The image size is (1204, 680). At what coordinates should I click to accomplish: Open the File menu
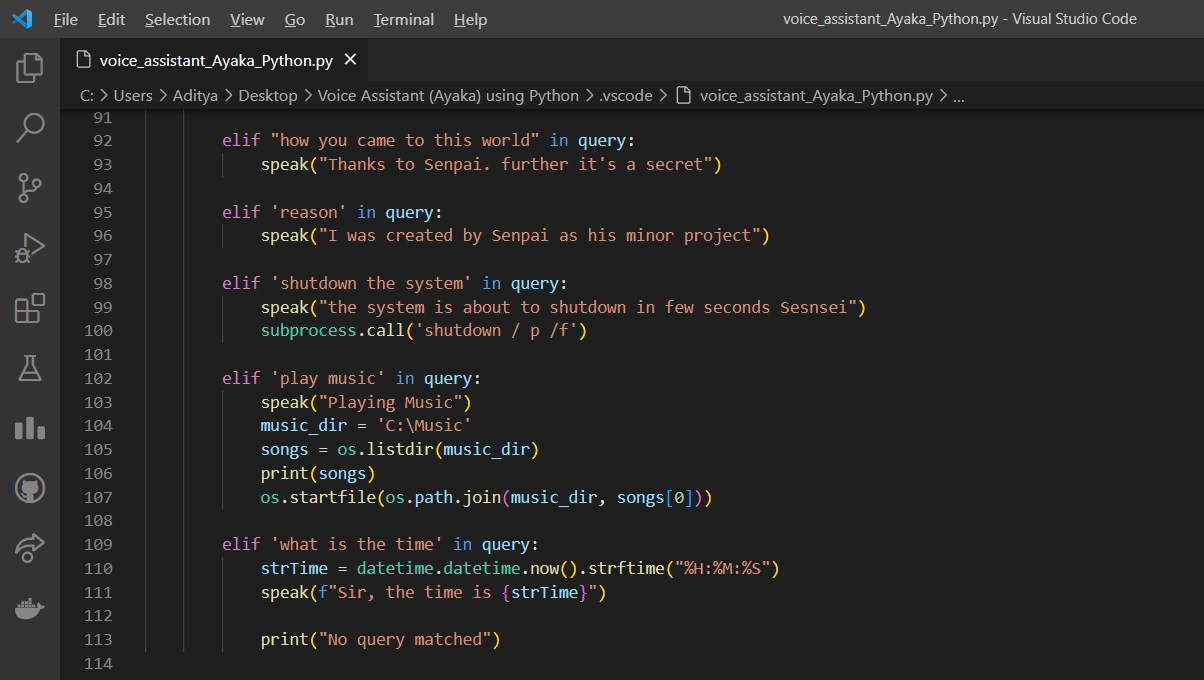click(66, 19)
